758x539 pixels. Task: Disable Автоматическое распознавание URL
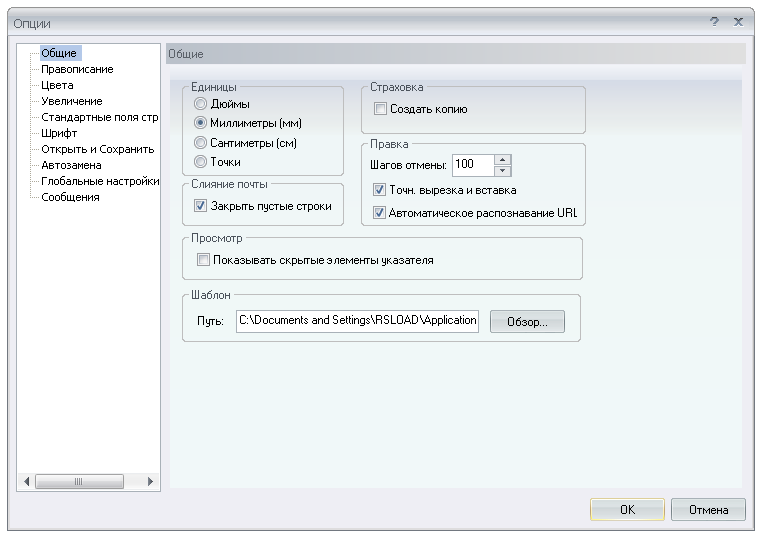click(380, 213)
